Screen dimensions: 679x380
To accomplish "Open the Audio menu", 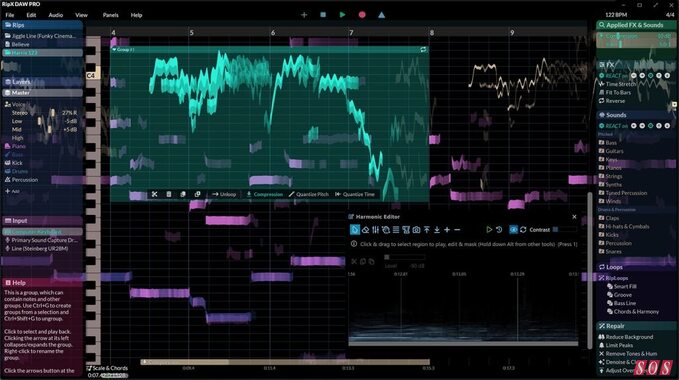I will tap(55, 15).
